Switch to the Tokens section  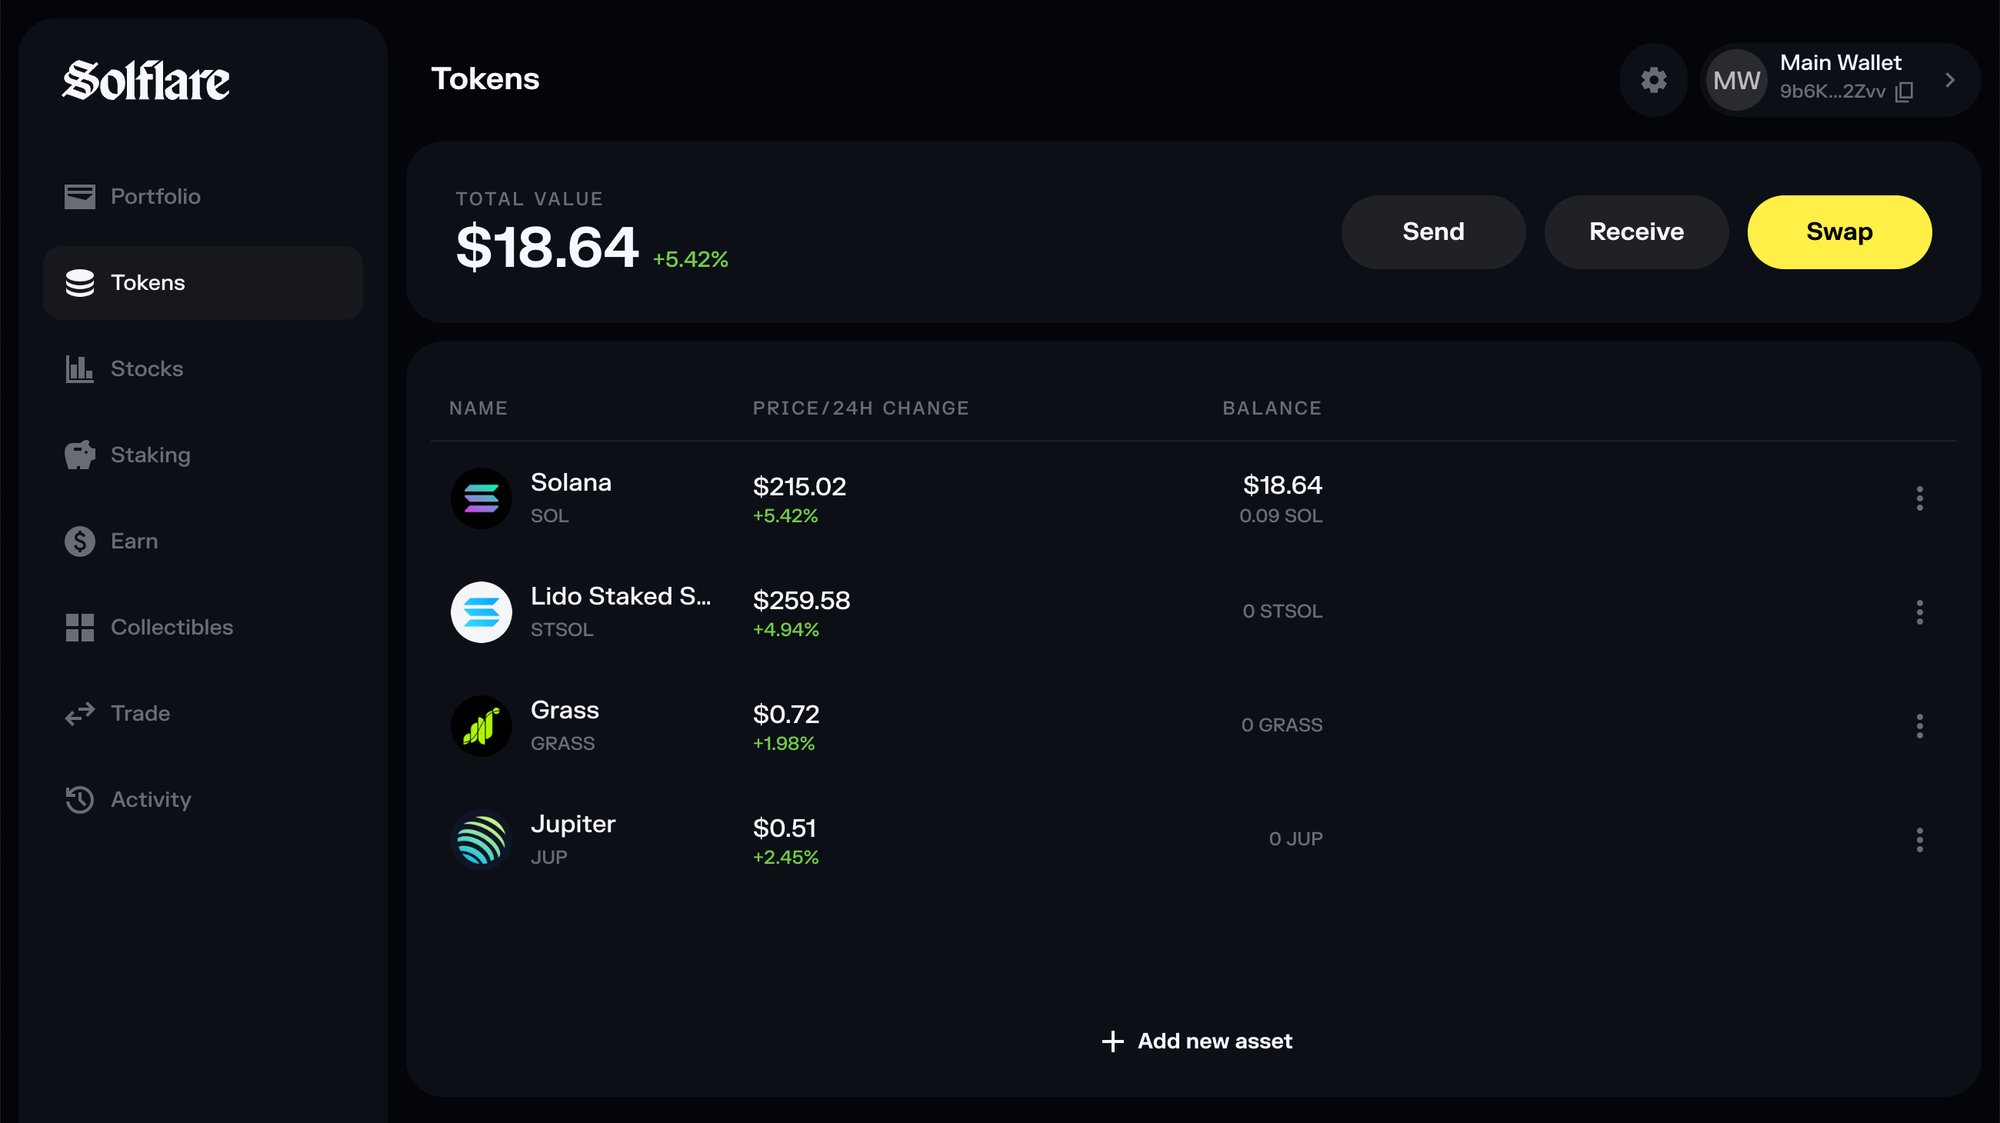pyautogui.click(x=147, y=283)
